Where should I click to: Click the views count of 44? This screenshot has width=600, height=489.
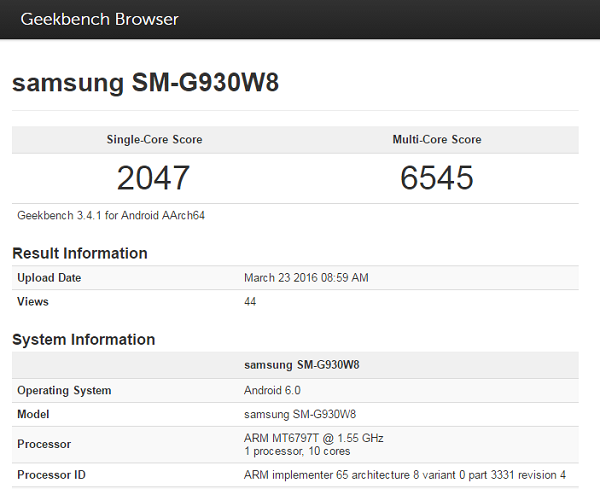pyautogui.click(x=250, y=302)
